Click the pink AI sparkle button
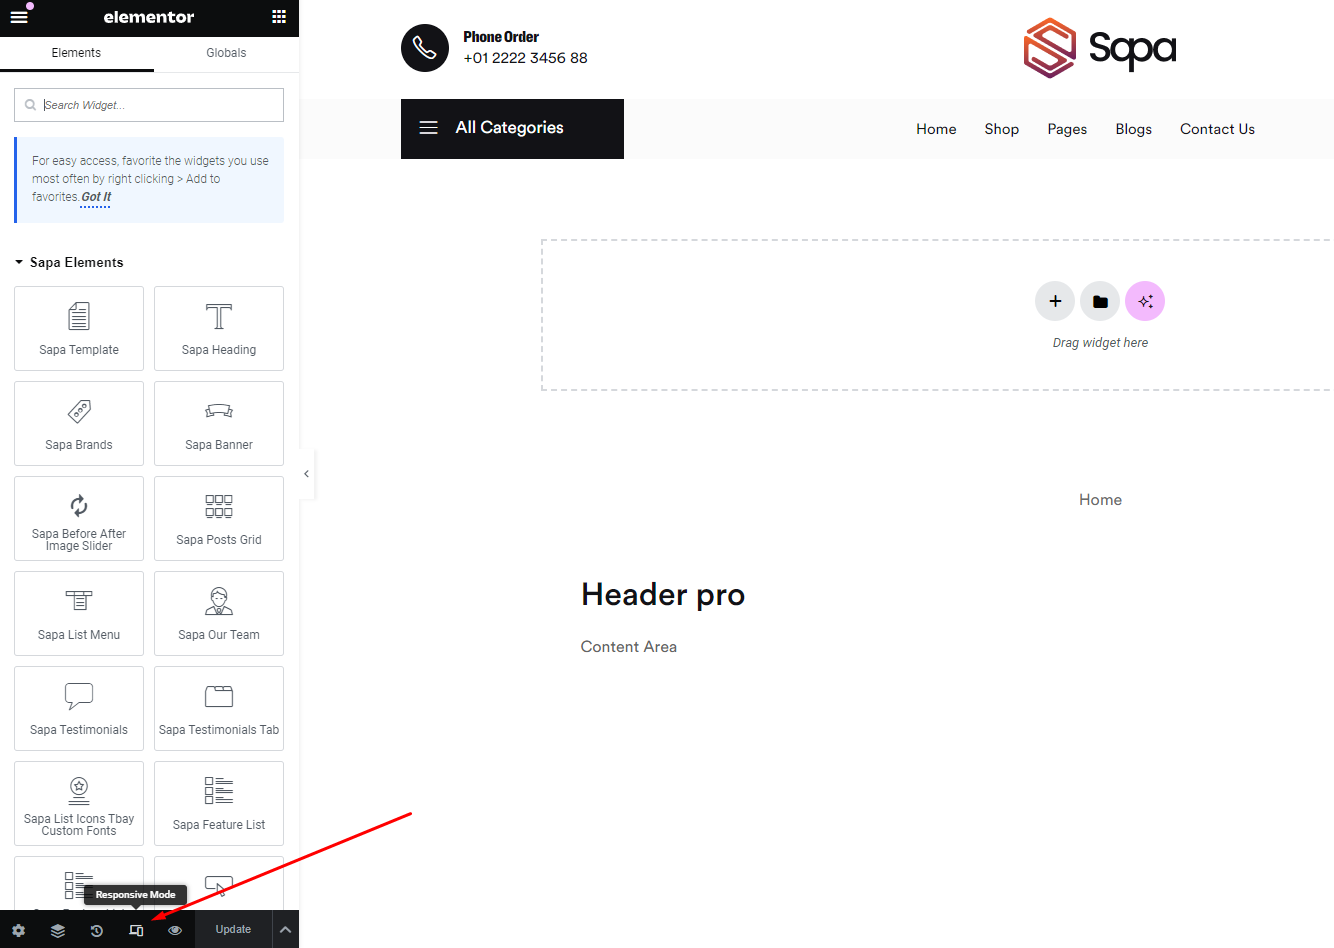 click(1145, 301)
